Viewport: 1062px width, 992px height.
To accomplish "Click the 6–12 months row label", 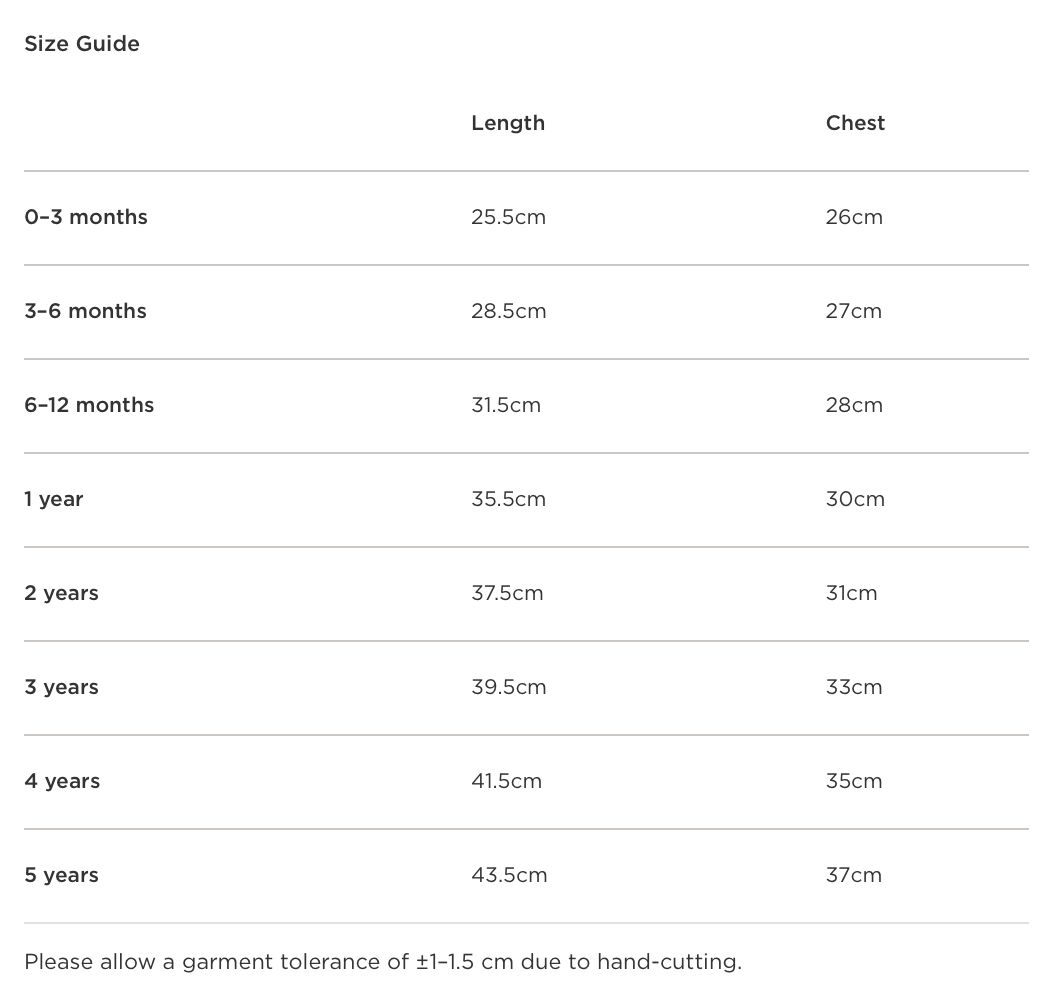I will [89, 405].
